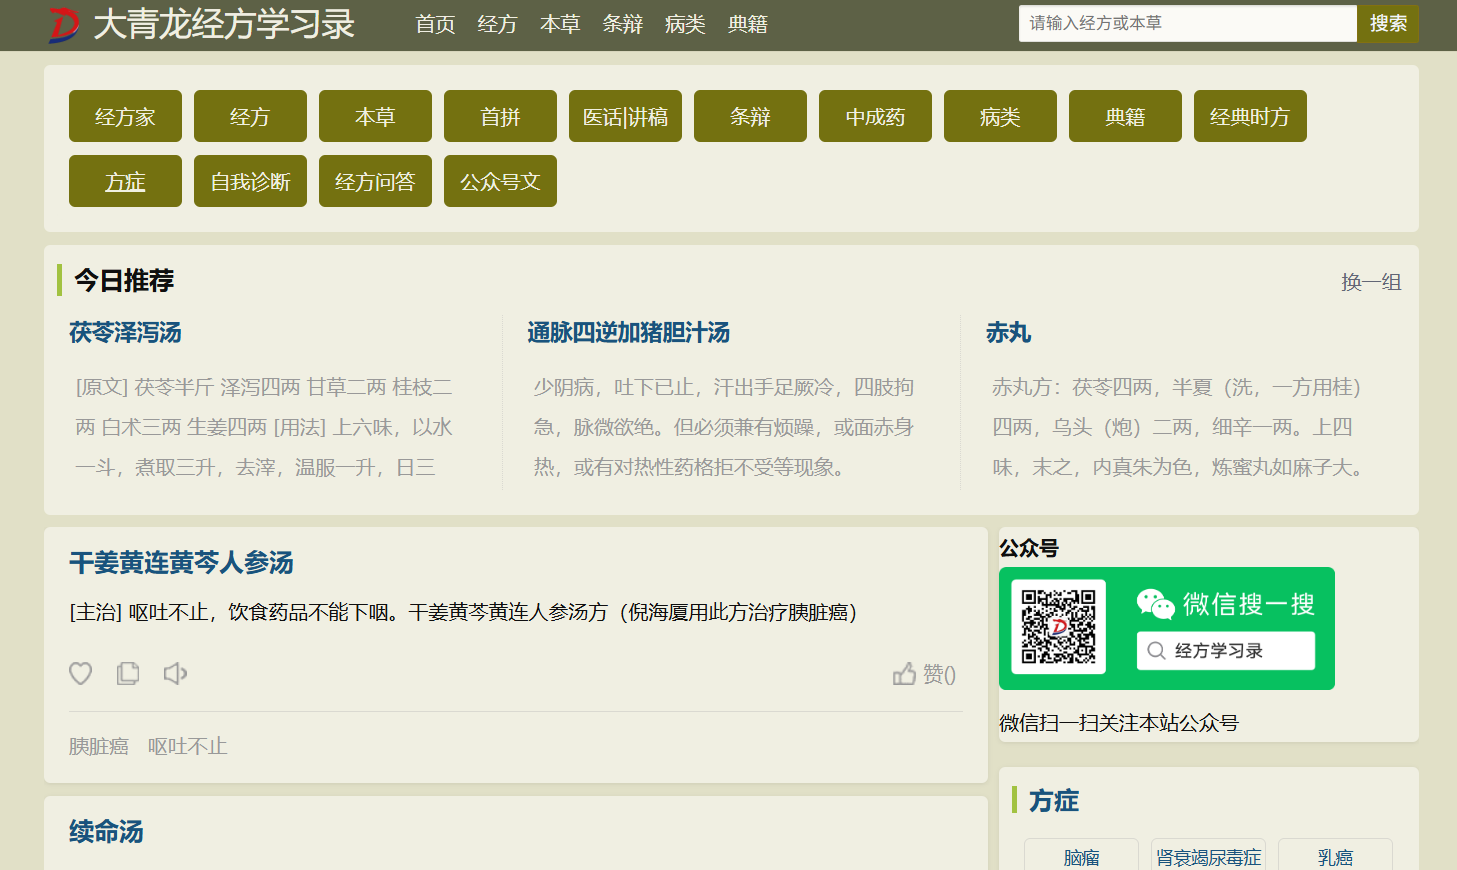
Task: Open 典籍 in top navigation
Action: [x=747, y=25]
